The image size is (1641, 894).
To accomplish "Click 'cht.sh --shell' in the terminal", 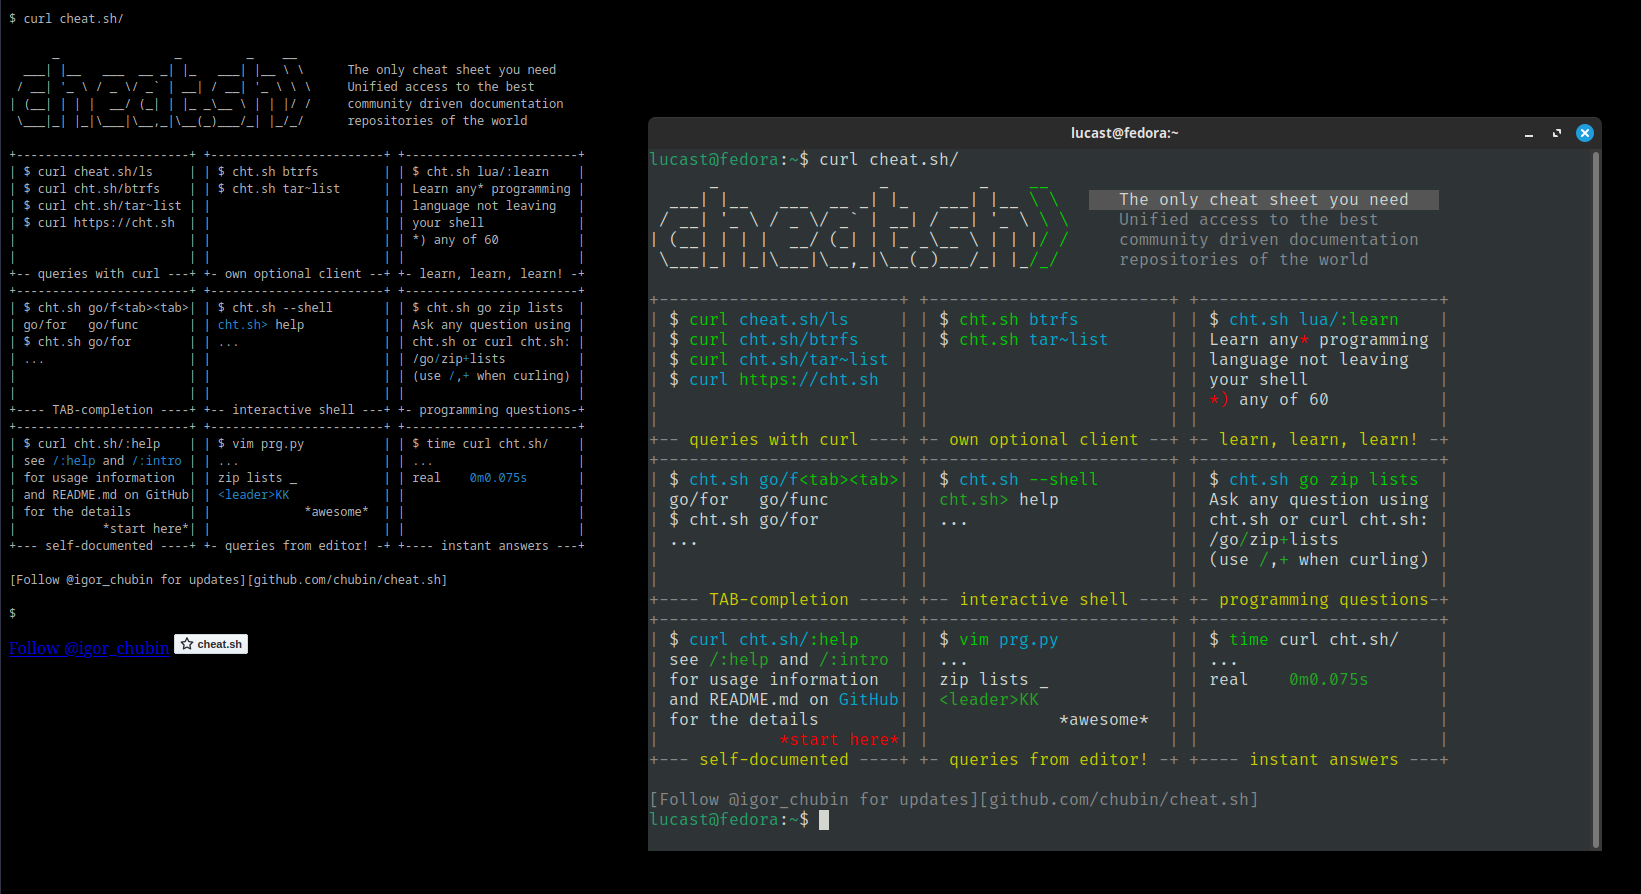I will point(1028,480).
